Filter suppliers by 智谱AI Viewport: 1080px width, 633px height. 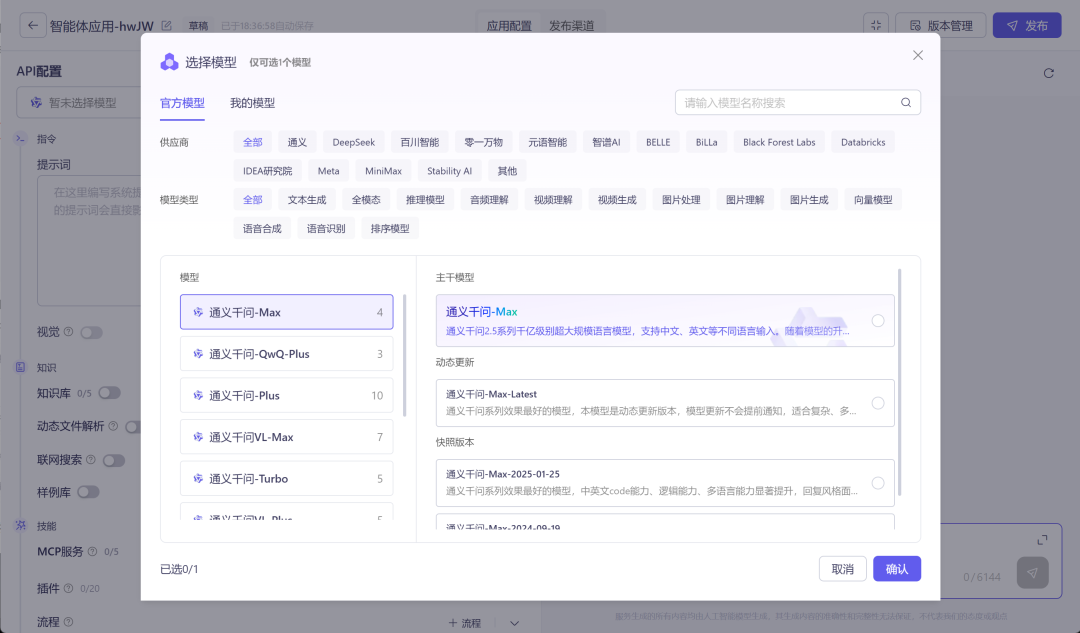tap(606, 142)
